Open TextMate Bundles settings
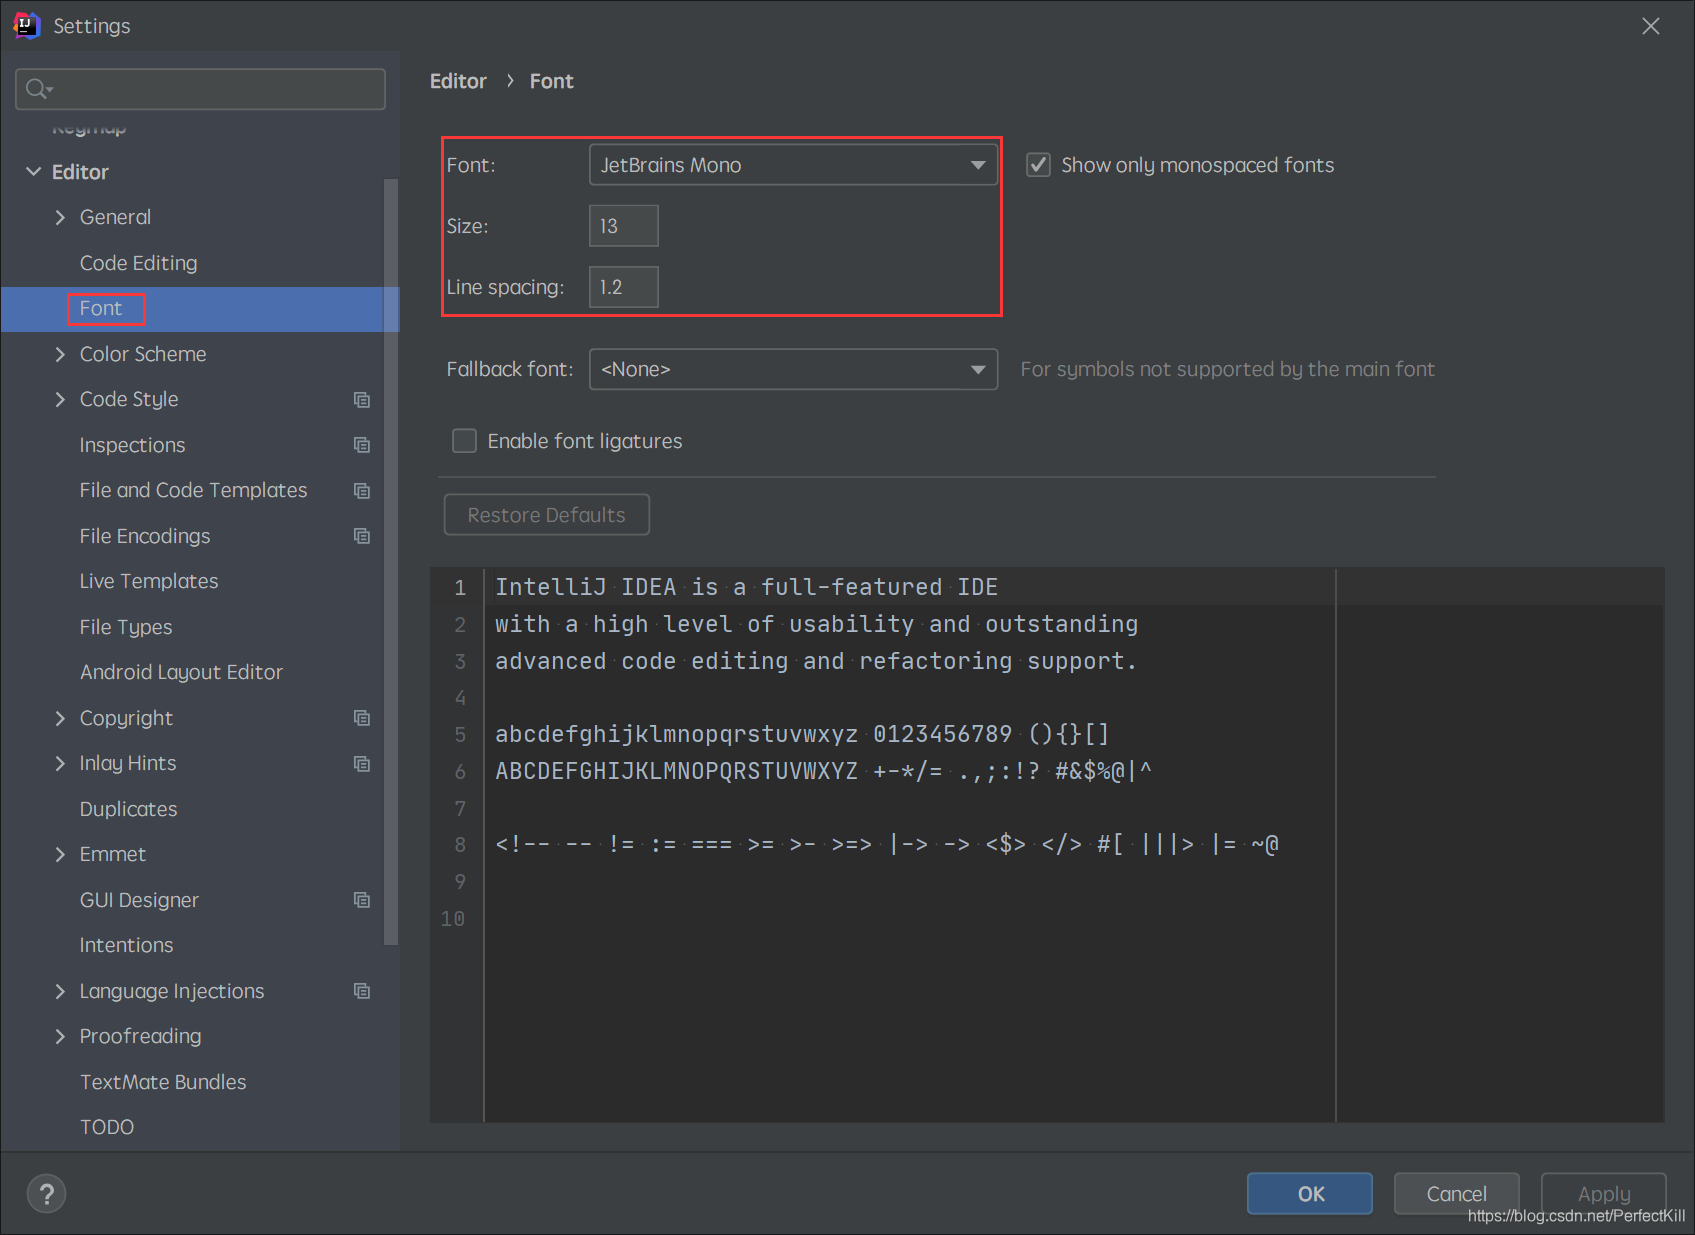This screenshot has height=1235, width=1695. point(163,1082)
